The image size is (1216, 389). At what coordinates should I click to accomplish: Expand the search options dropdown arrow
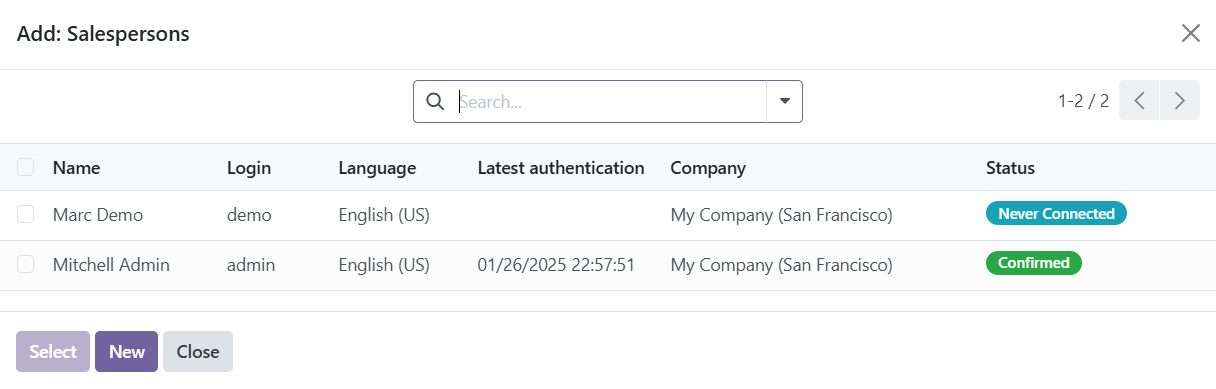pyautogui.click(x=785, y=101)
